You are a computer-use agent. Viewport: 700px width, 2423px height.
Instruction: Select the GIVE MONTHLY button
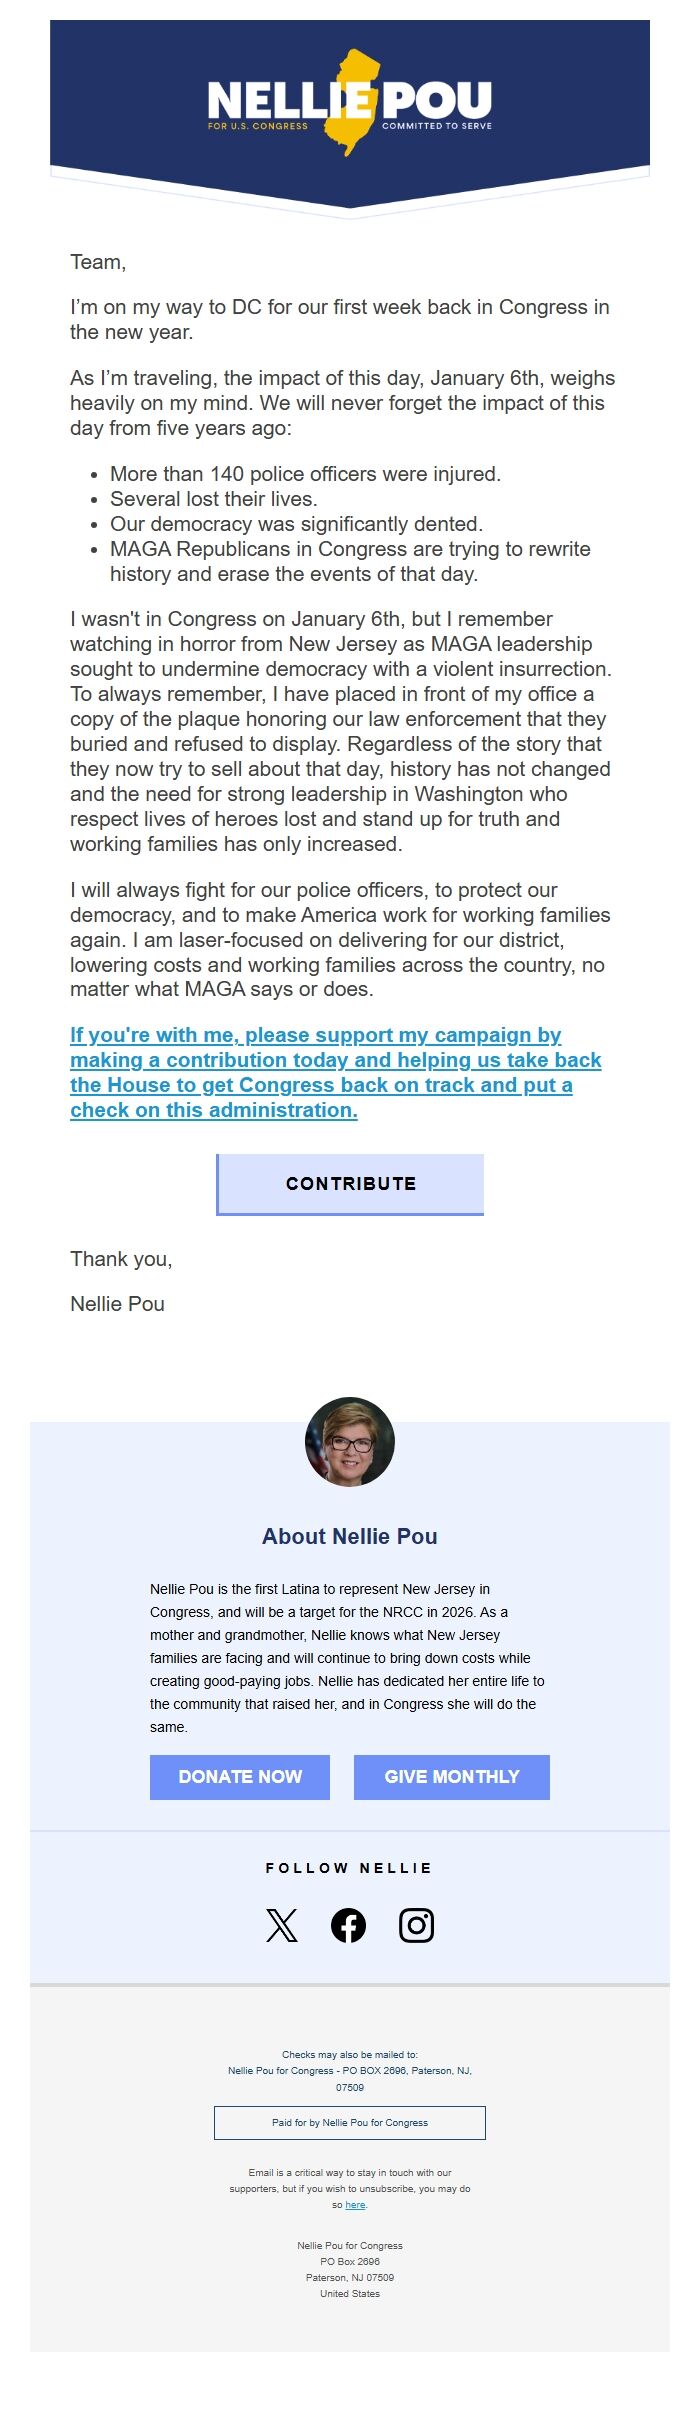point(451,1777)
